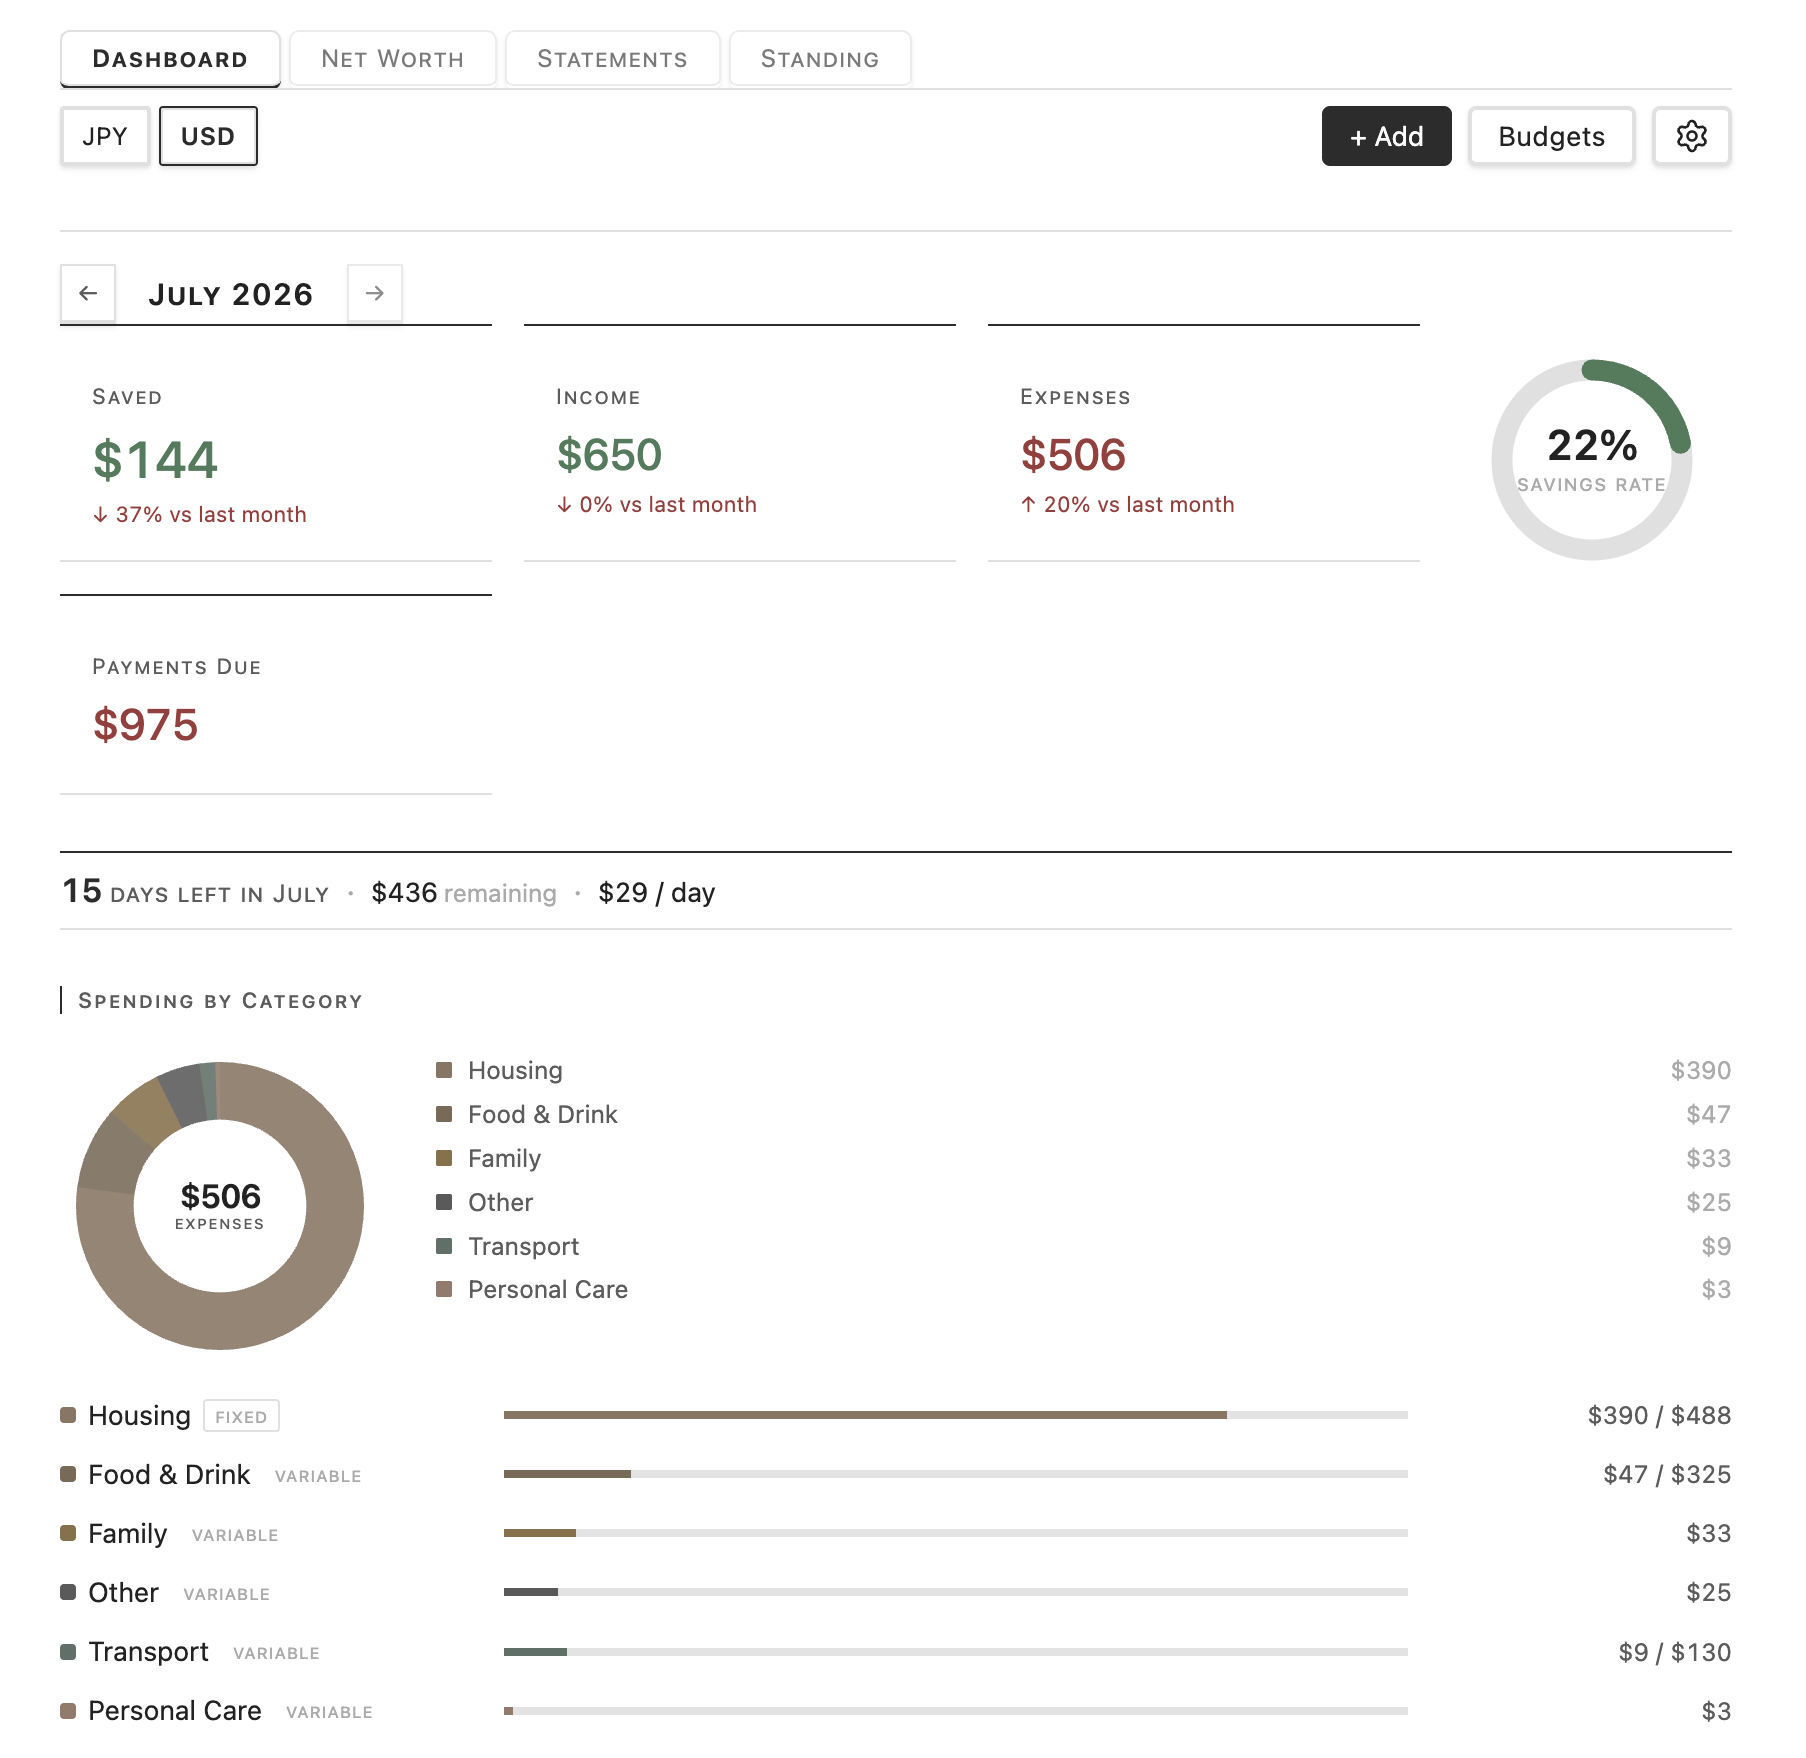Screen dimensions: 1806x1758
Task: Click the Food & Drink progress bar
Action: point(955,1474)
